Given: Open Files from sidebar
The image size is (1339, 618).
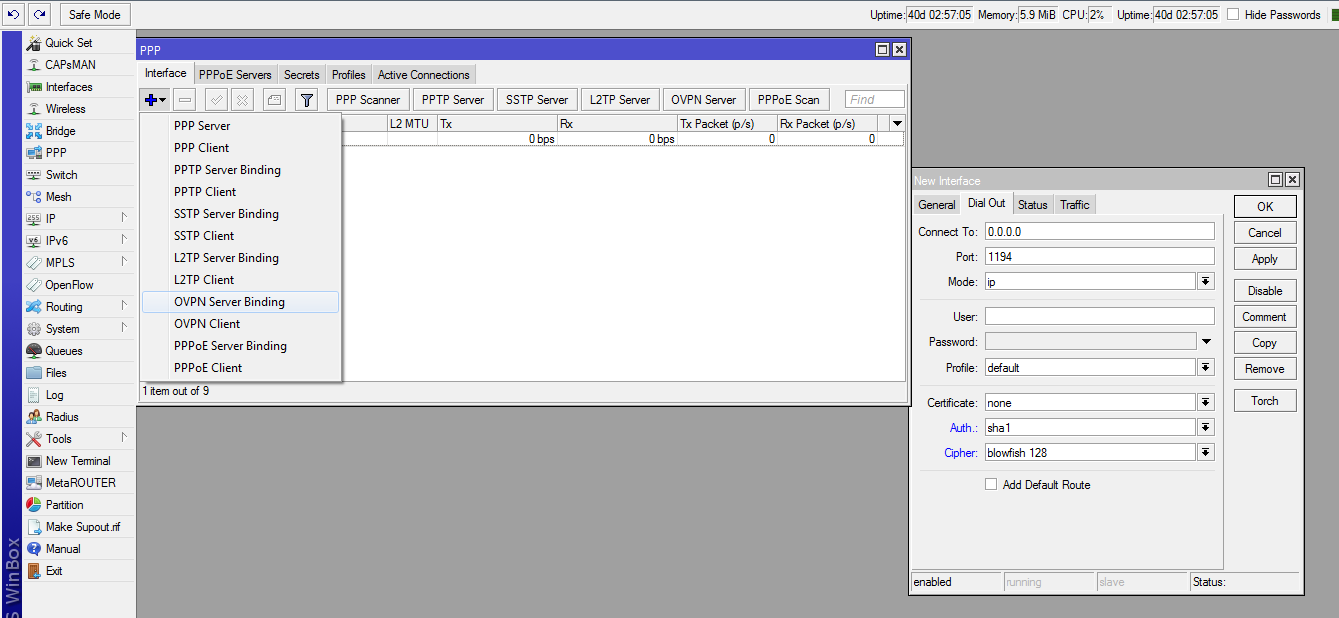Looking at the screenshot, I should coord(56,373).
